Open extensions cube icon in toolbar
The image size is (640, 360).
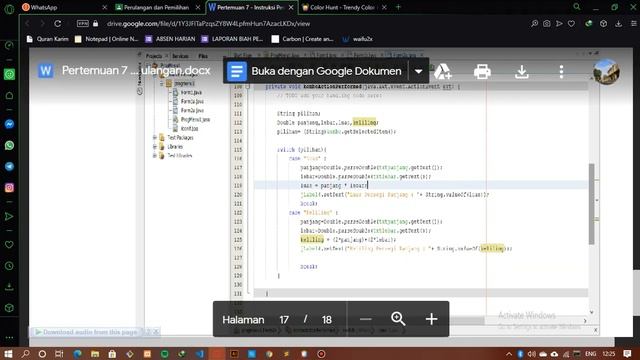point(603,24)
